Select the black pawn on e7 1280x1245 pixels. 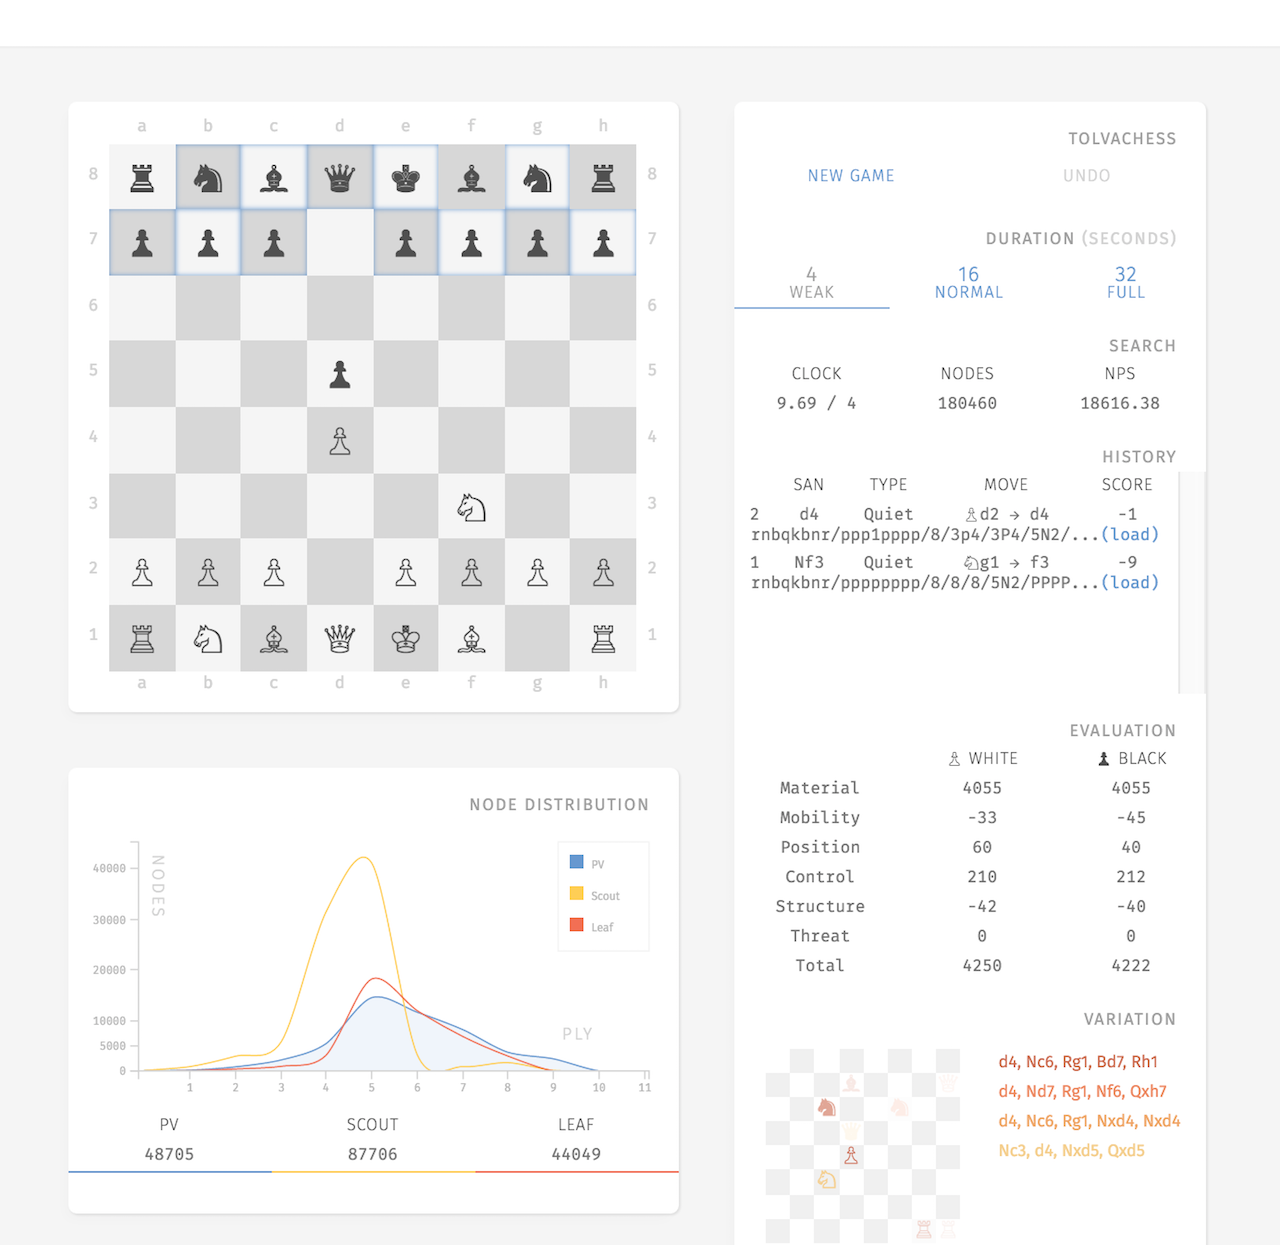point(406,243)
